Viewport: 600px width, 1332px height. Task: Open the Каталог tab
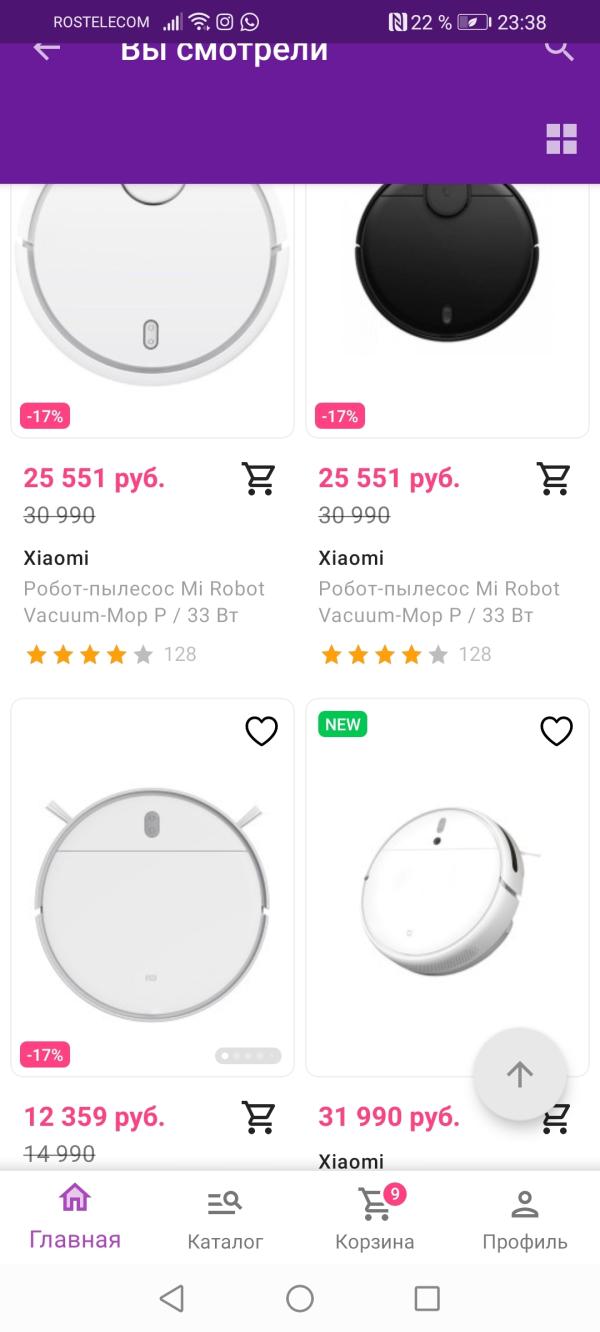tap(225, 1217)
